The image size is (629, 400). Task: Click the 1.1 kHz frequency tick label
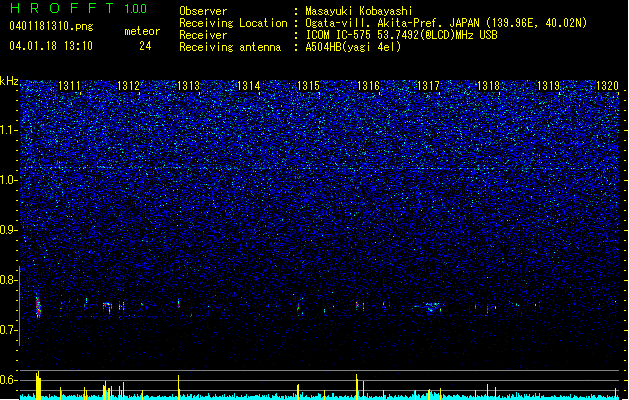tap(9, 130)
